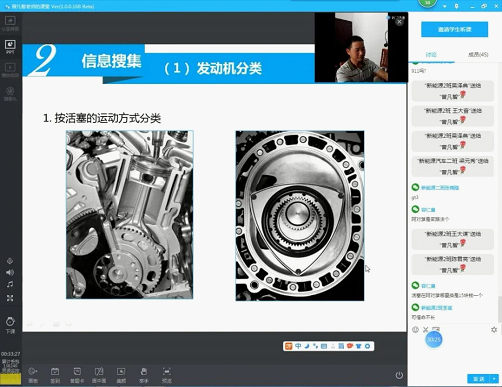Click the blue invite students button
The image size is (502, 387).
click(455, 29)
